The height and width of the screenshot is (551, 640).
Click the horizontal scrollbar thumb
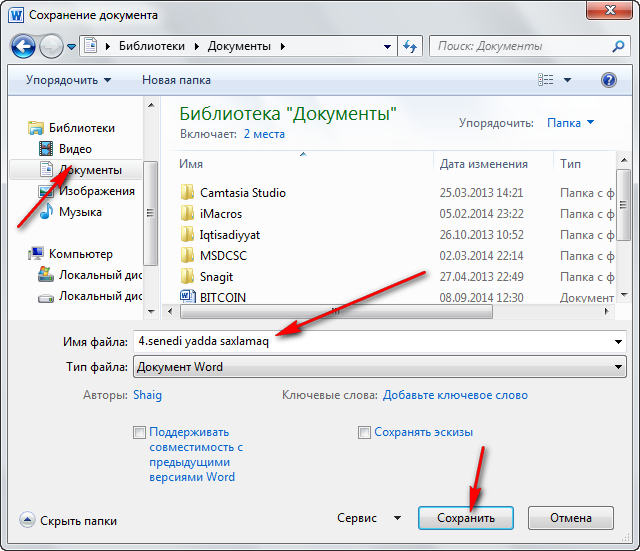[x=336, y=312]
